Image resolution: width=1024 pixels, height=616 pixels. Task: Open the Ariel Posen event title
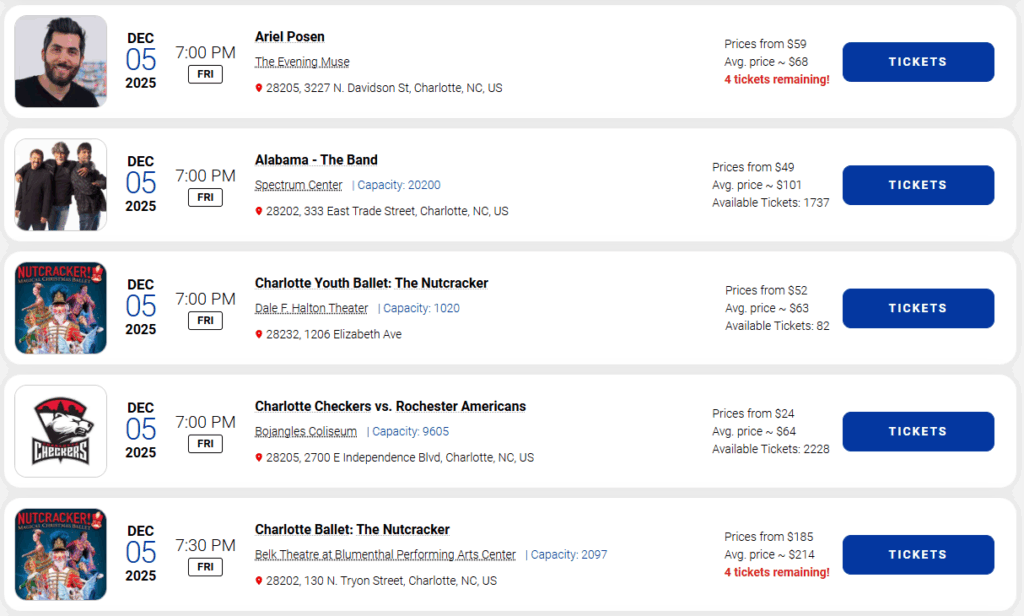point(290,37)
